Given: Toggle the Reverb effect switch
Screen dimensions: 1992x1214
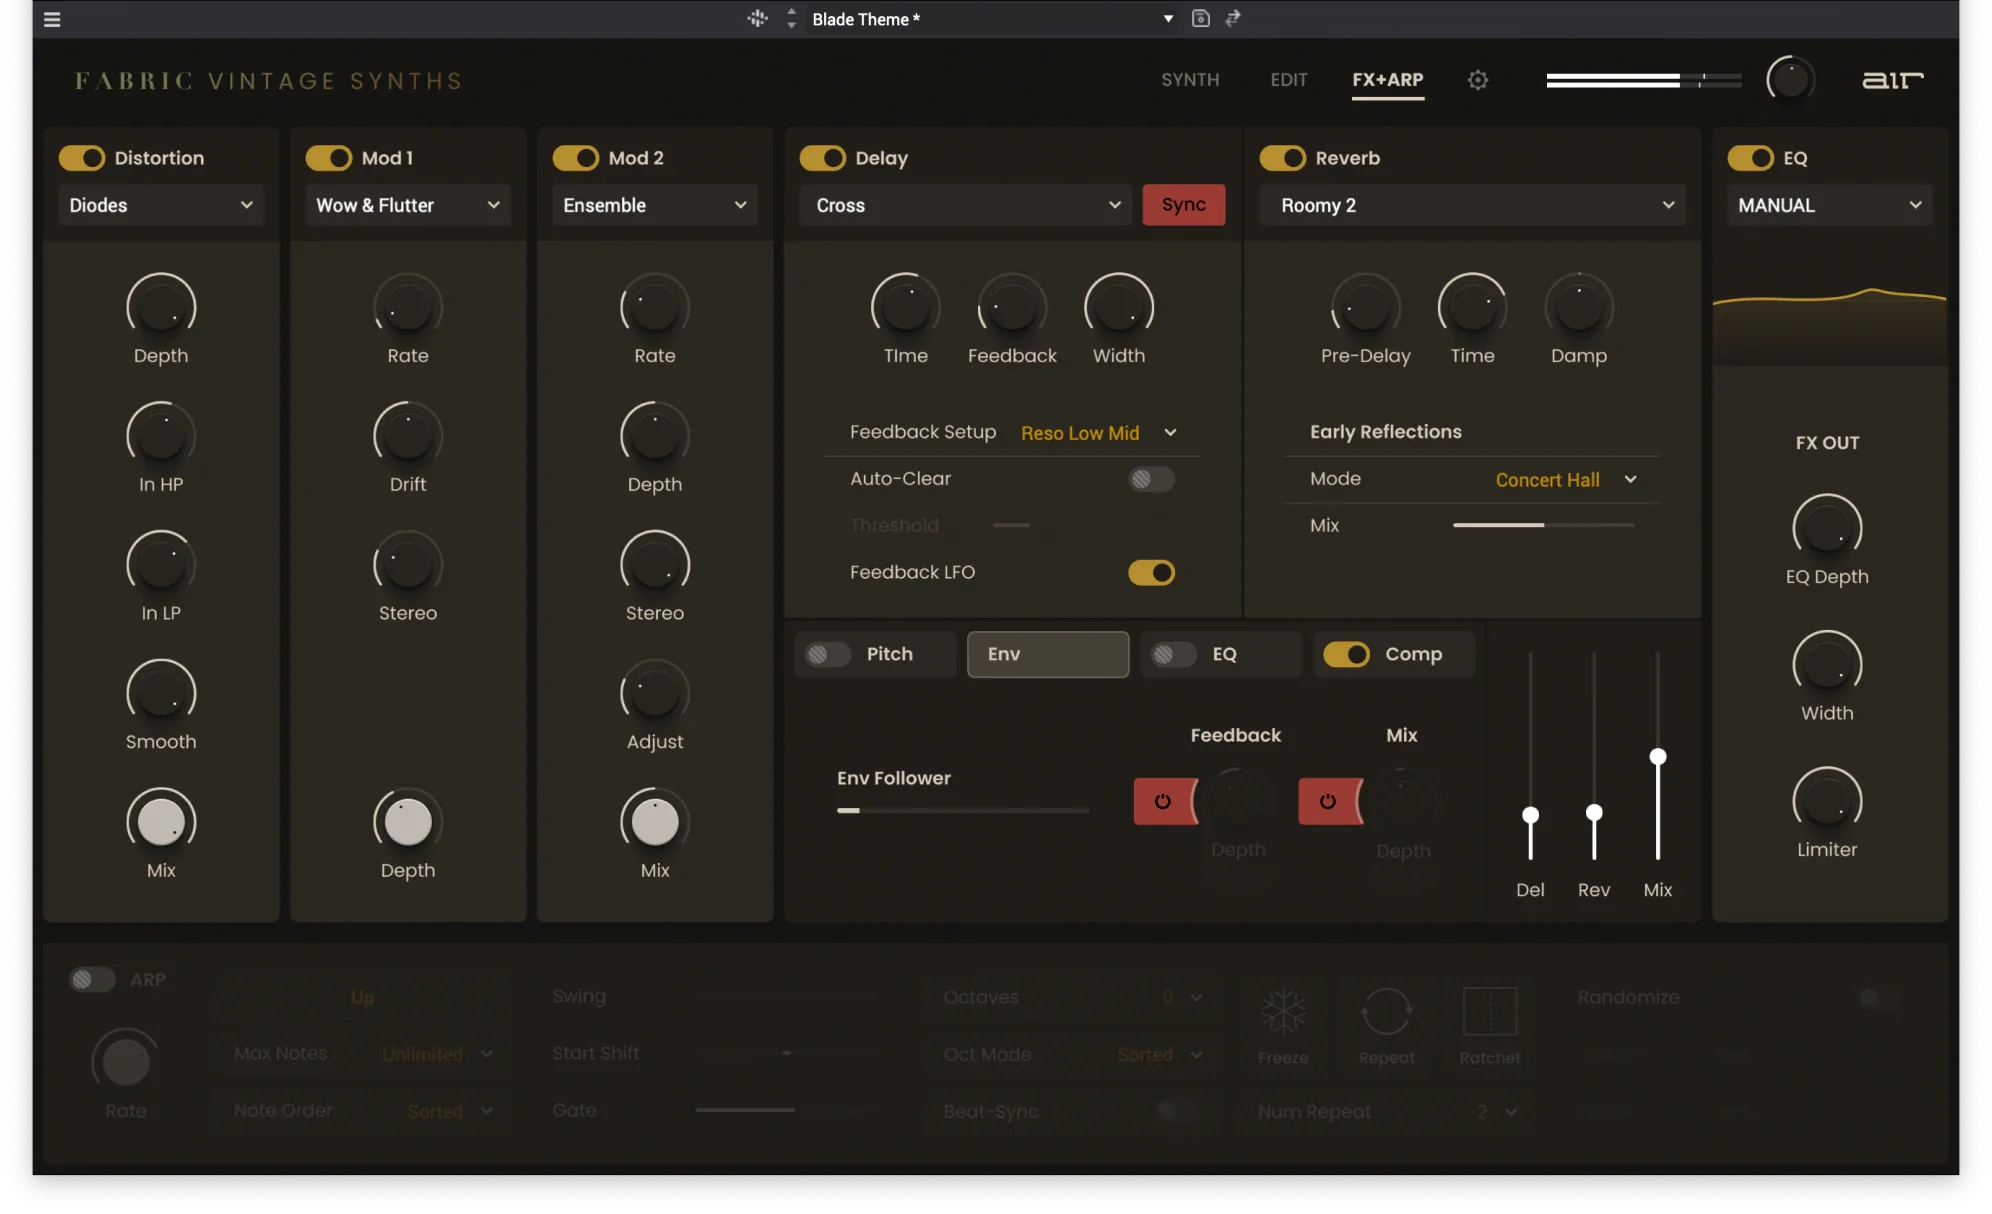Looking at the screenshot, I should (x=1282, y=158).
